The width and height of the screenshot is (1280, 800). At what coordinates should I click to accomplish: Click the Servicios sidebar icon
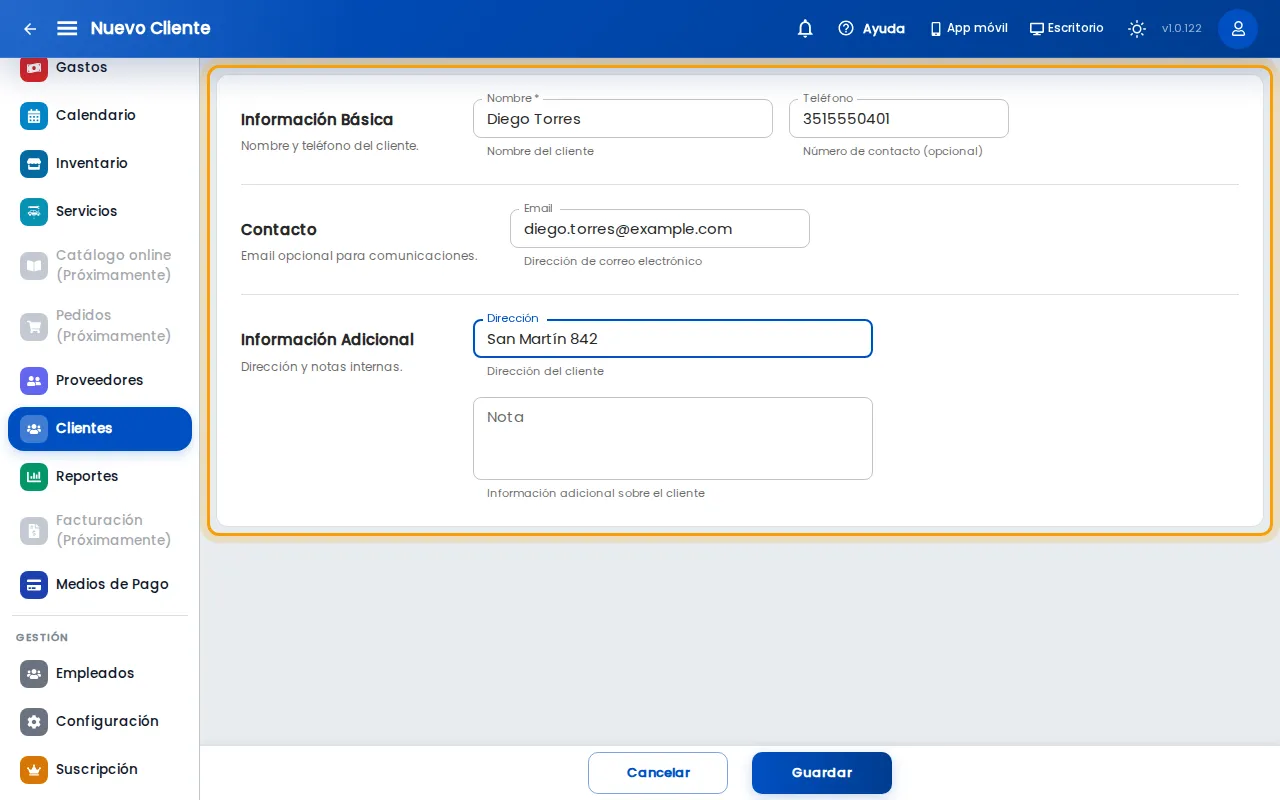point(34,211)
